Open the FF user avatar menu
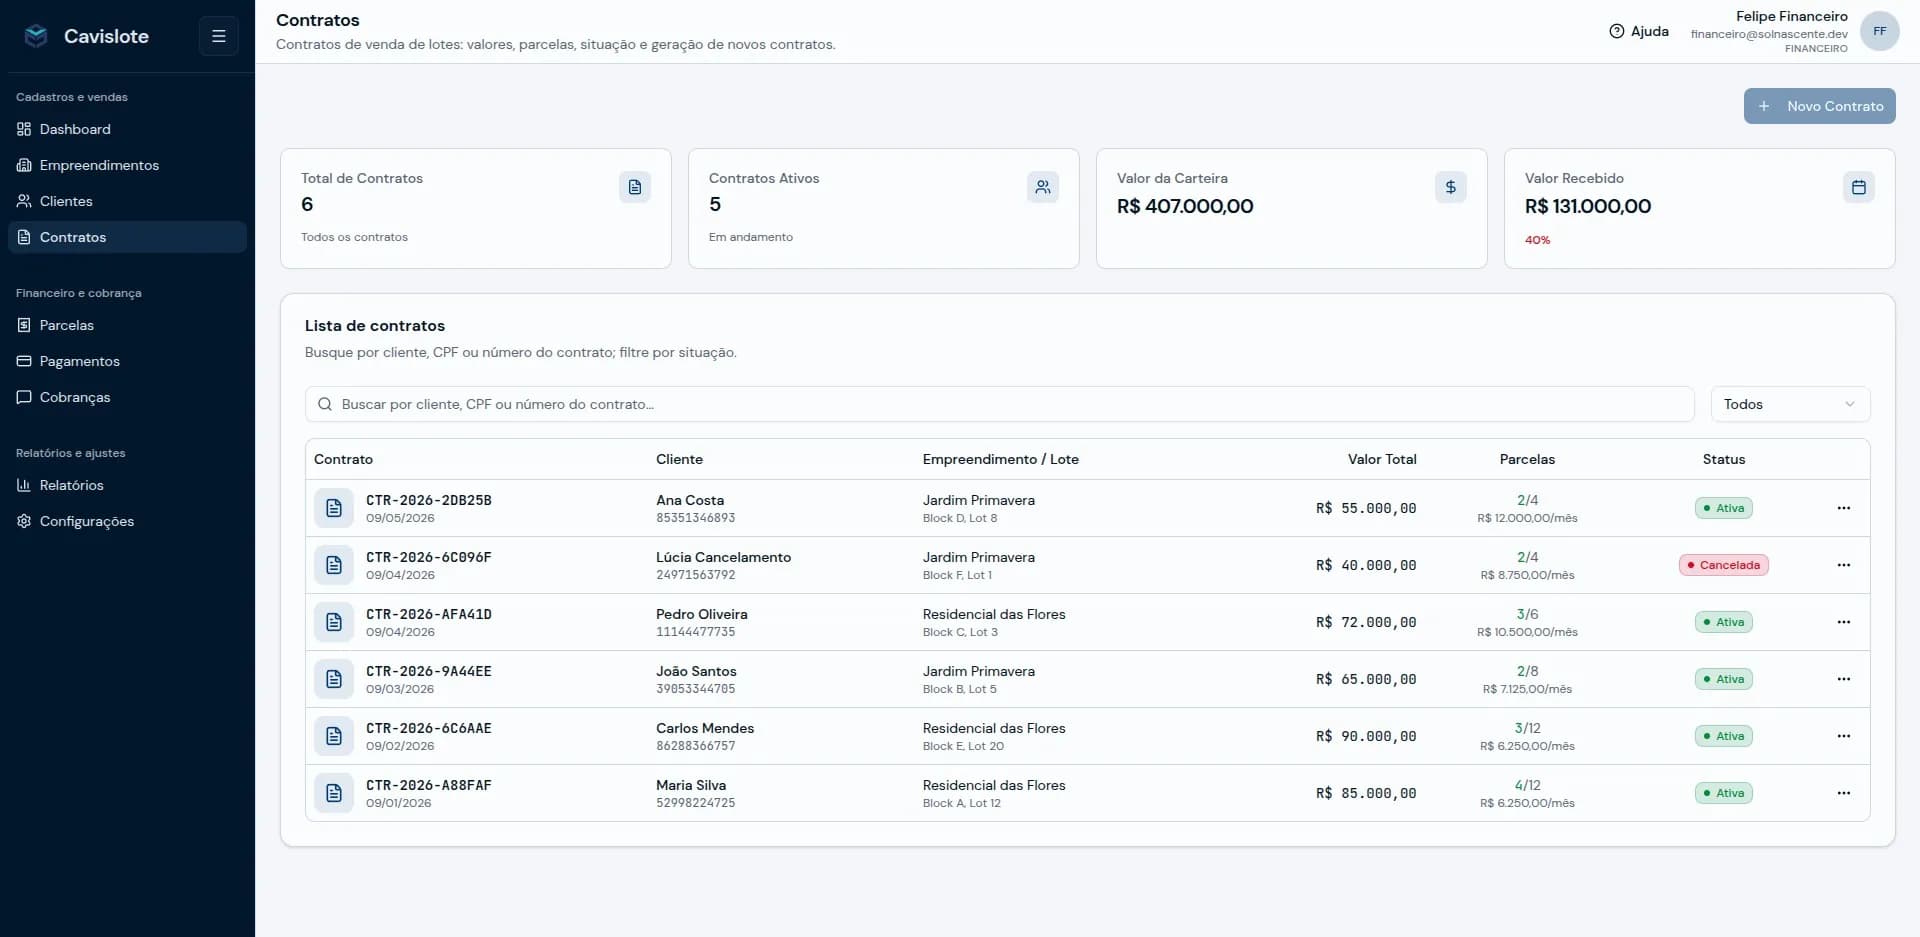 pos(1879,31)
